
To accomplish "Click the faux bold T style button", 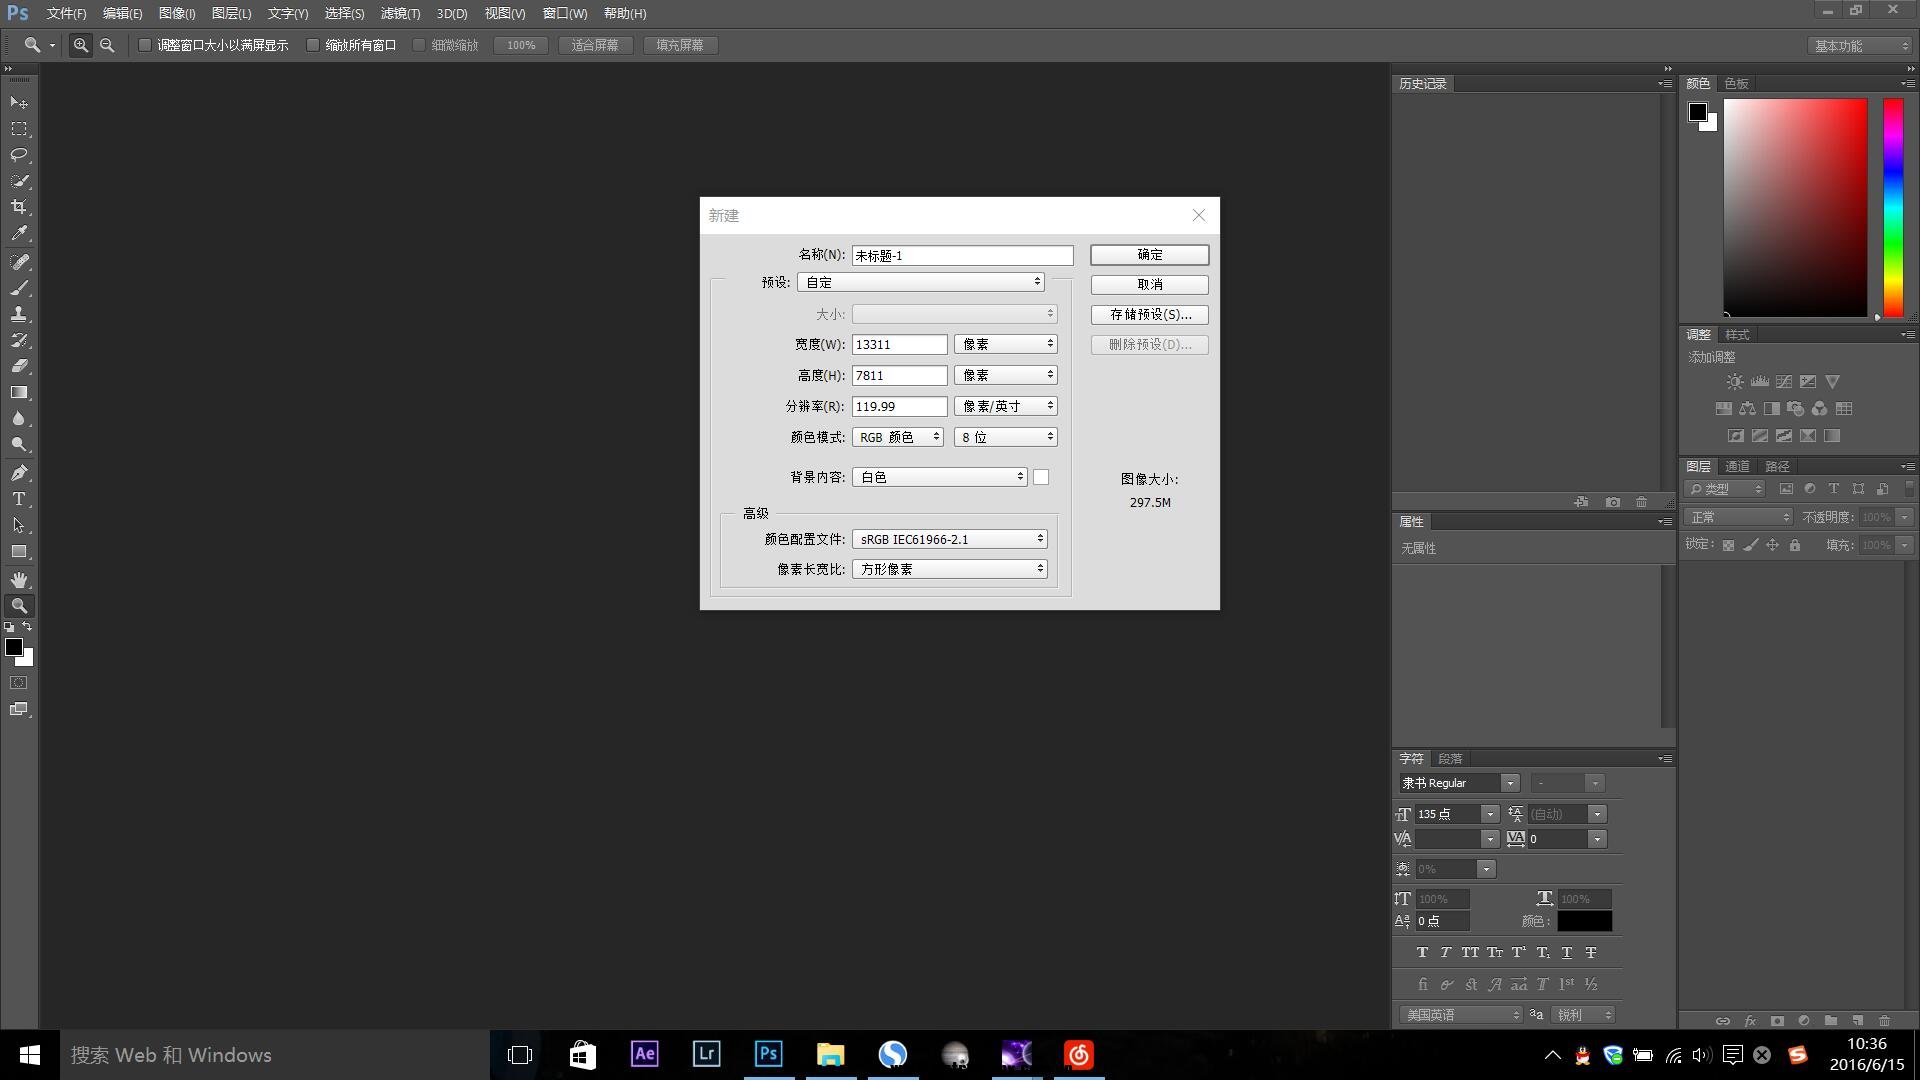I will point(1422,952).
